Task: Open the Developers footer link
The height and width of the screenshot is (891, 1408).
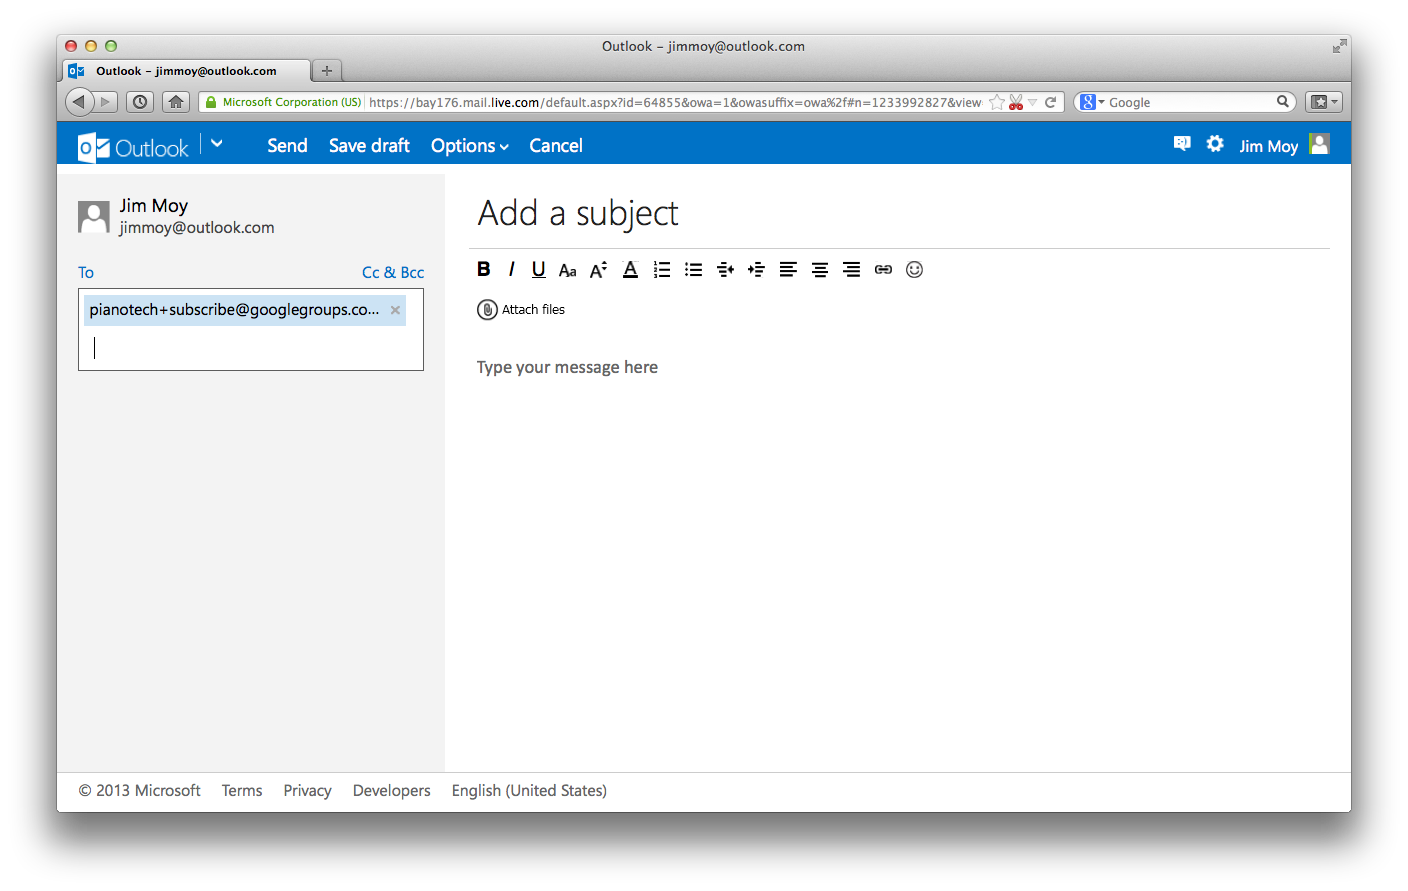Action: (x=392, y=791)
